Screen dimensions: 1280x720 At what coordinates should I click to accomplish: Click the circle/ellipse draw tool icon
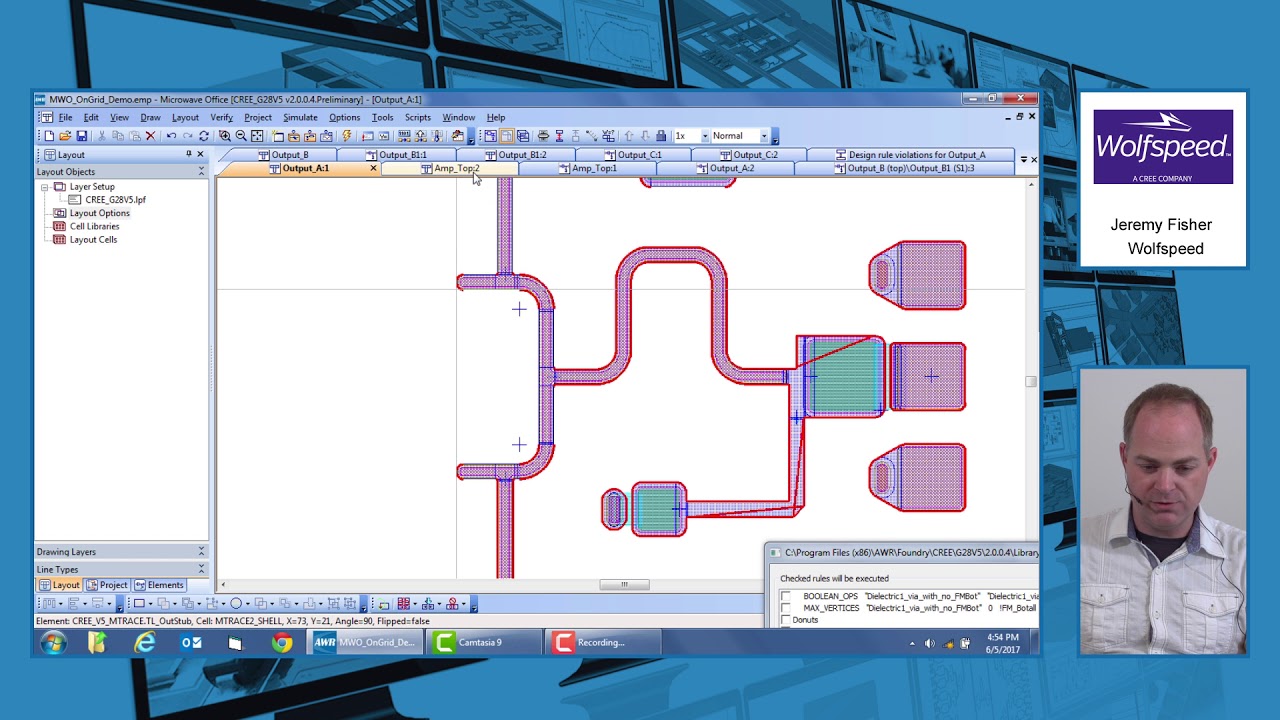236,604
